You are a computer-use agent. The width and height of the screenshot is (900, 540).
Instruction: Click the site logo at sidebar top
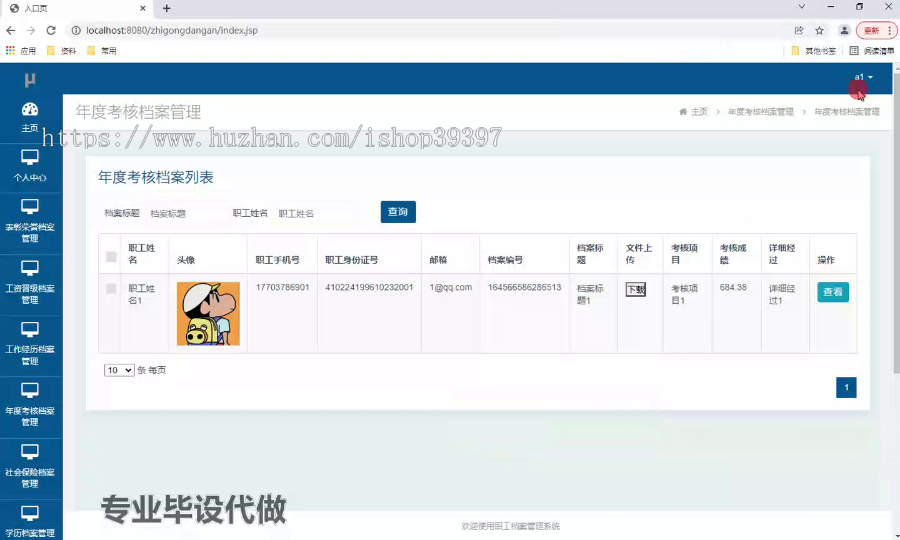click(30, 80)
